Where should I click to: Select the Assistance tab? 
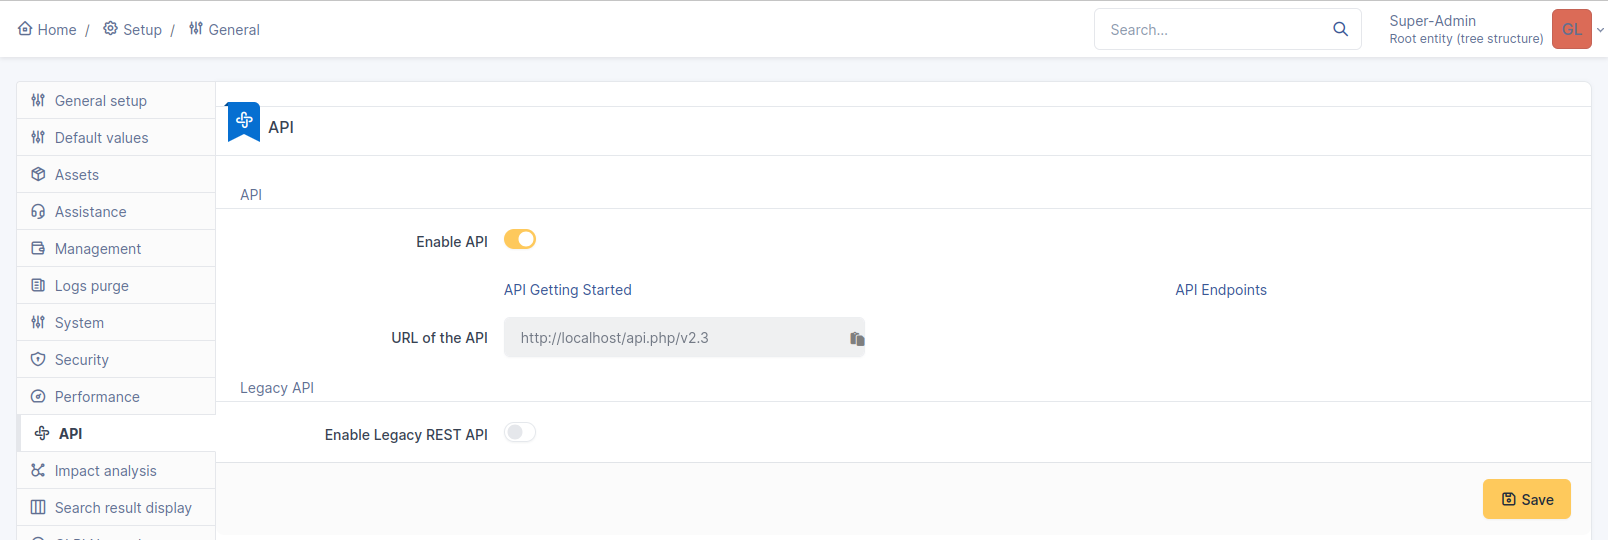pyautogui.click(x=116, y=211)
